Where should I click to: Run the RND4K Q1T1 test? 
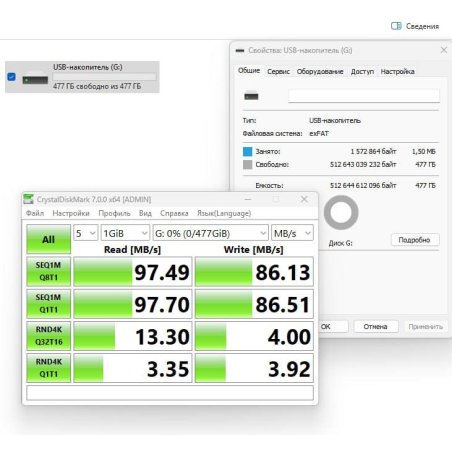pos(49,368)
